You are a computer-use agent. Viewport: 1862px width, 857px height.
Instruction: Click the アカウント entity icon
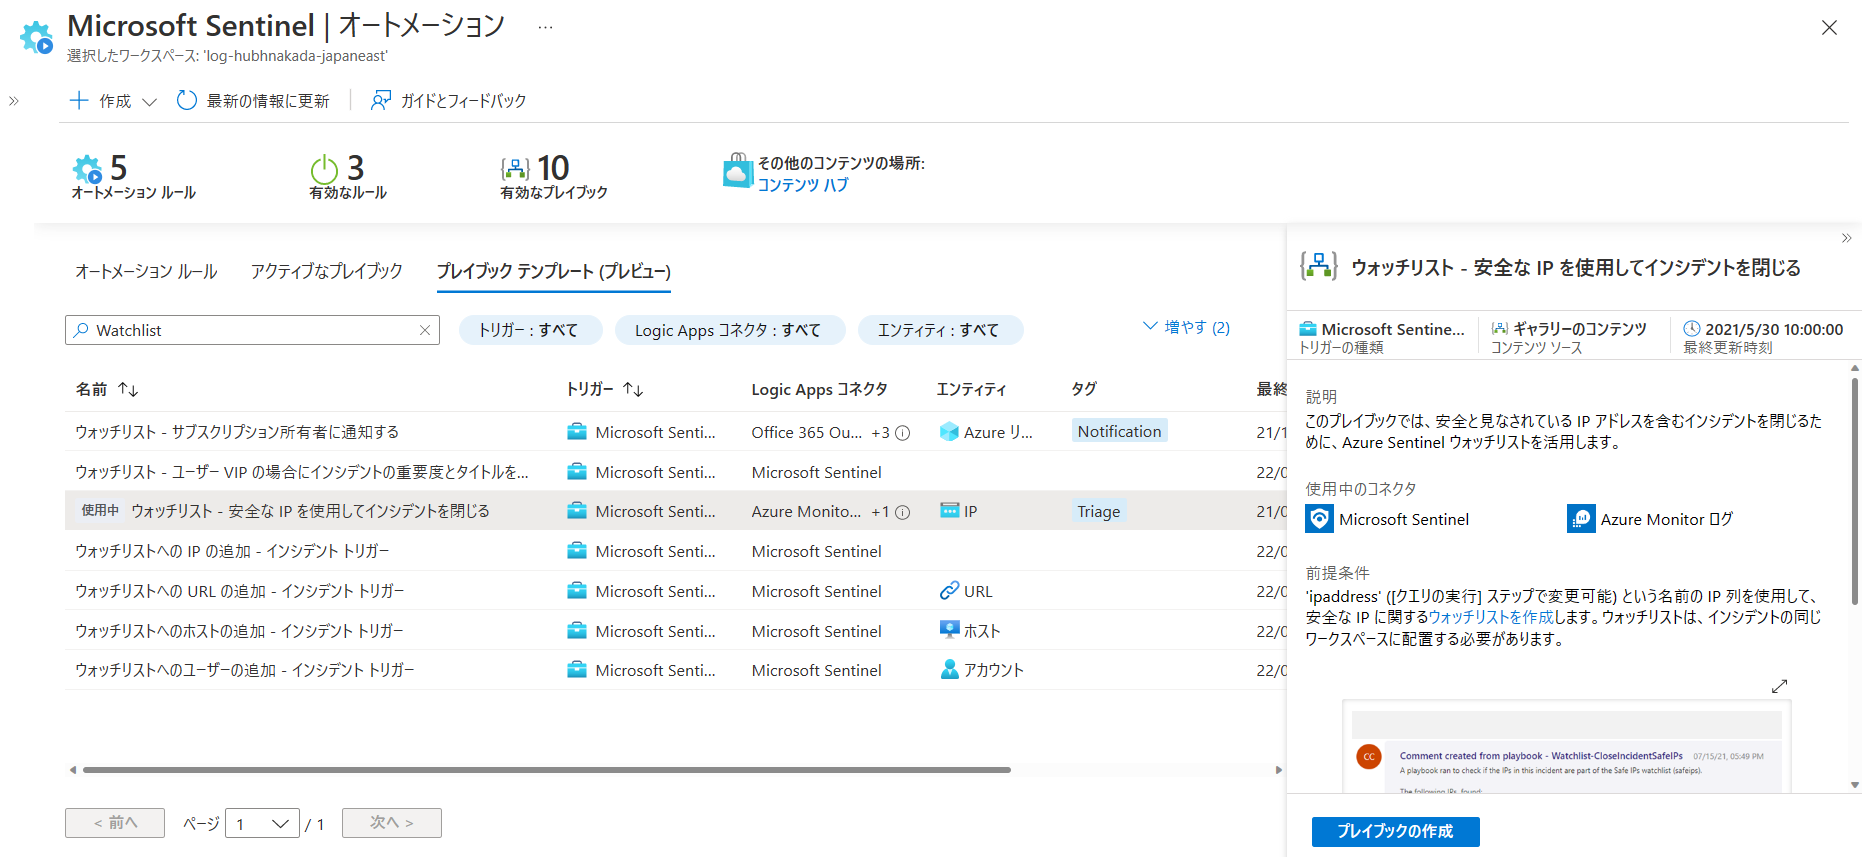coord(949,670)
